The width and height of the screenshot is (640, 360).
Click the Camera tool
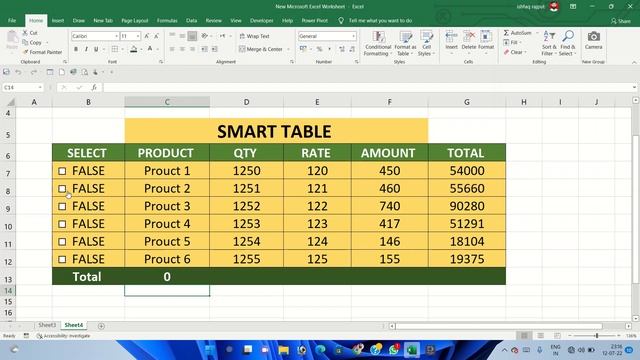click(593, 40)
